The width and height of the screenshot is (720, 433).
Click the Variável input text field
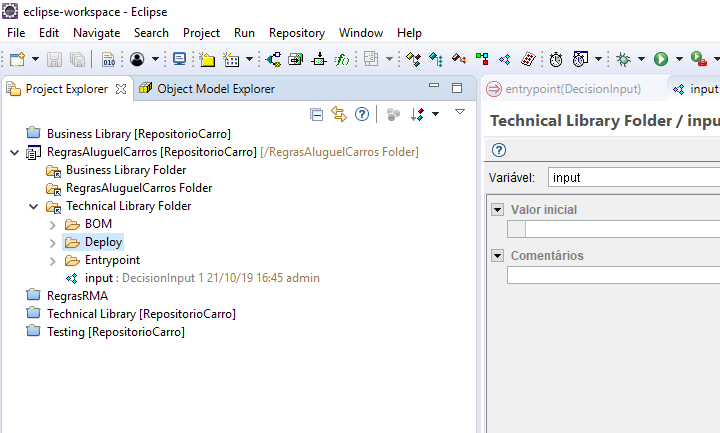[x=634, y=177]
